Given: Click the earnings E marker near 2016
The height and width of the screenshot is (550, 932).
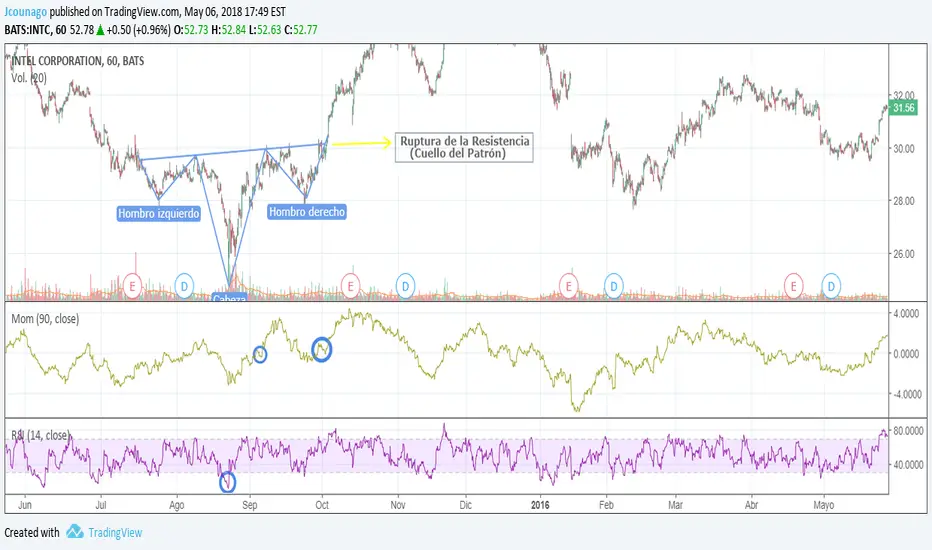Looking at the screenshot, I should 569,286.
